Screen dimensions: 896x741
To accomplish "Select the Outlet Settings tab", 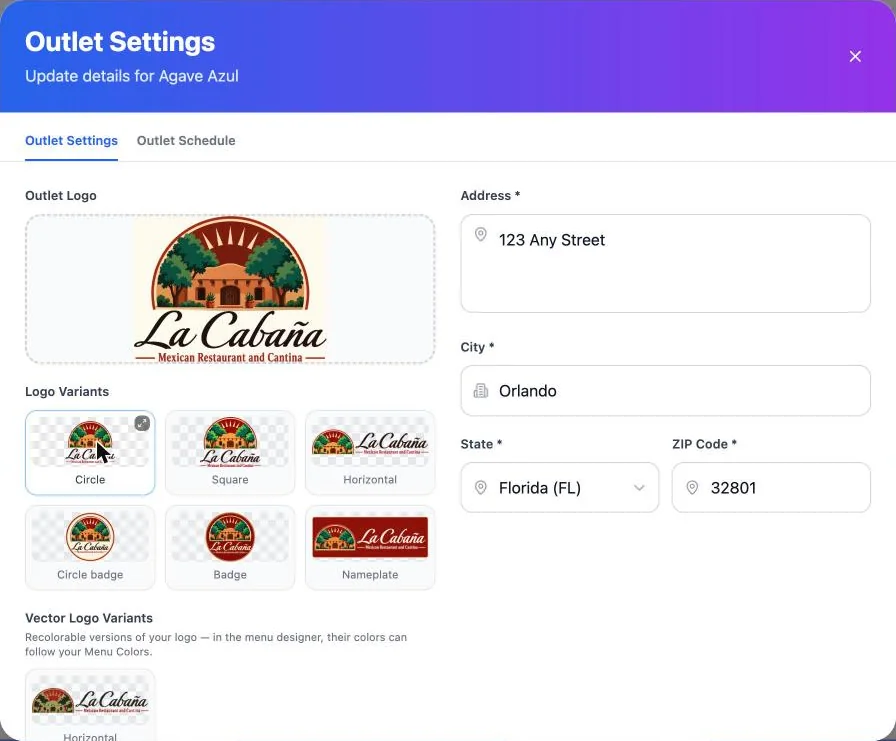I will click(71, 141).
